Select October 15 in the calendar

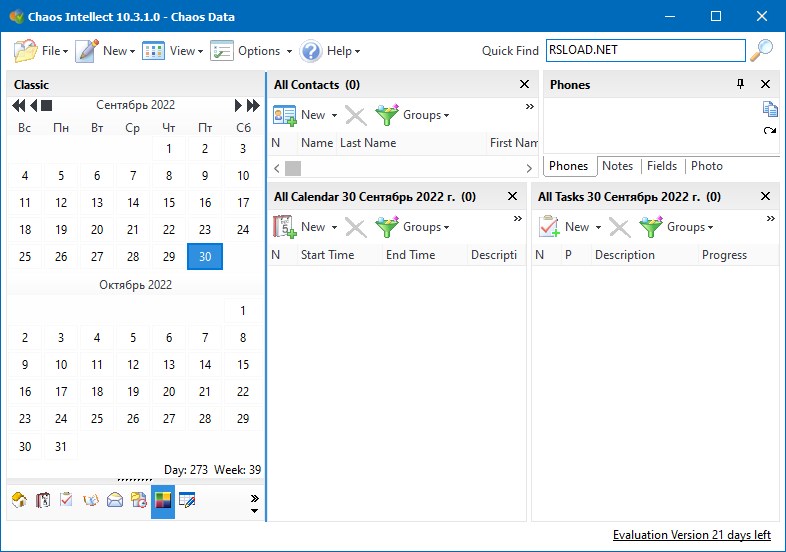tap(243, 365)
